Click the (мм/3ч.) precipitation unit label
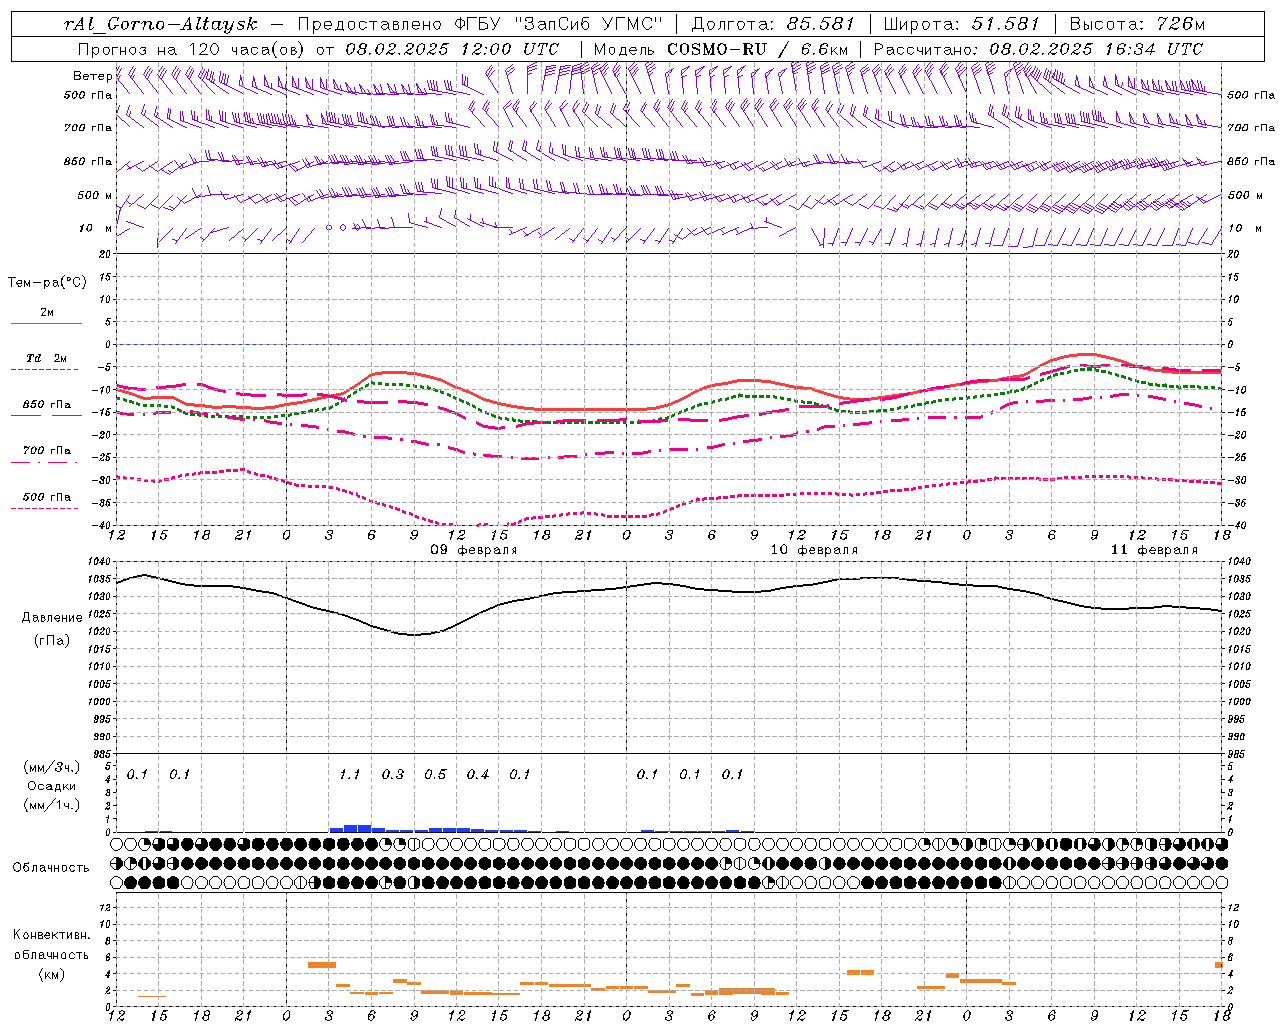The image size is (1280, 1024). click(51, 767)
